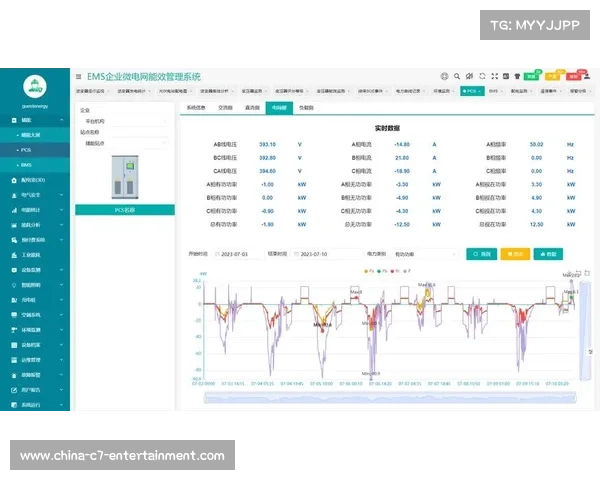600x480 pixels.
Task: Click the green 查询 query button
Action: (481, 254)
